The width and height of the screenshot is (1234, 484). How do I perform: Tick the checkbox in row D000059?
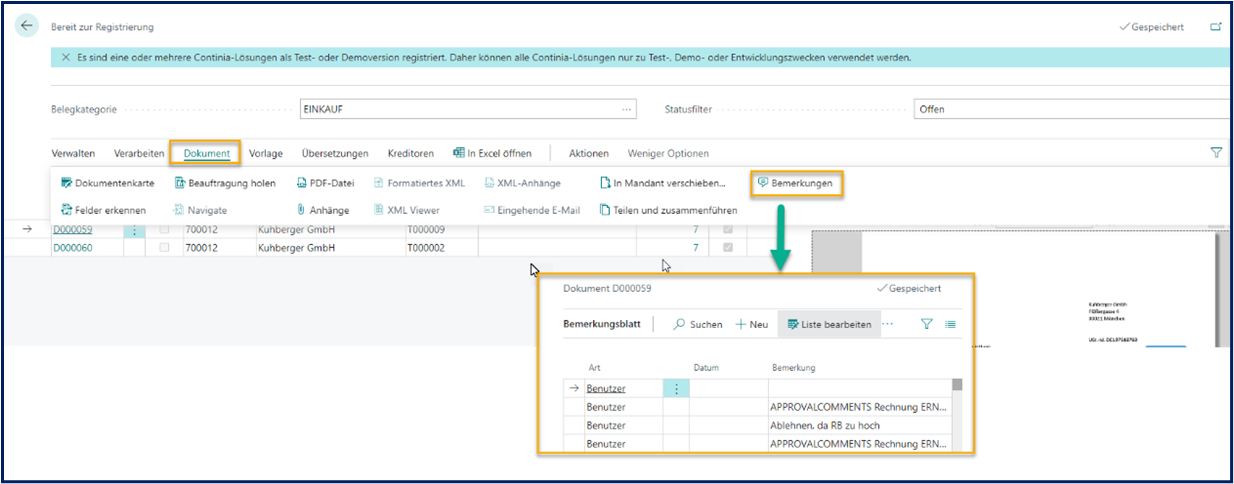165,230
